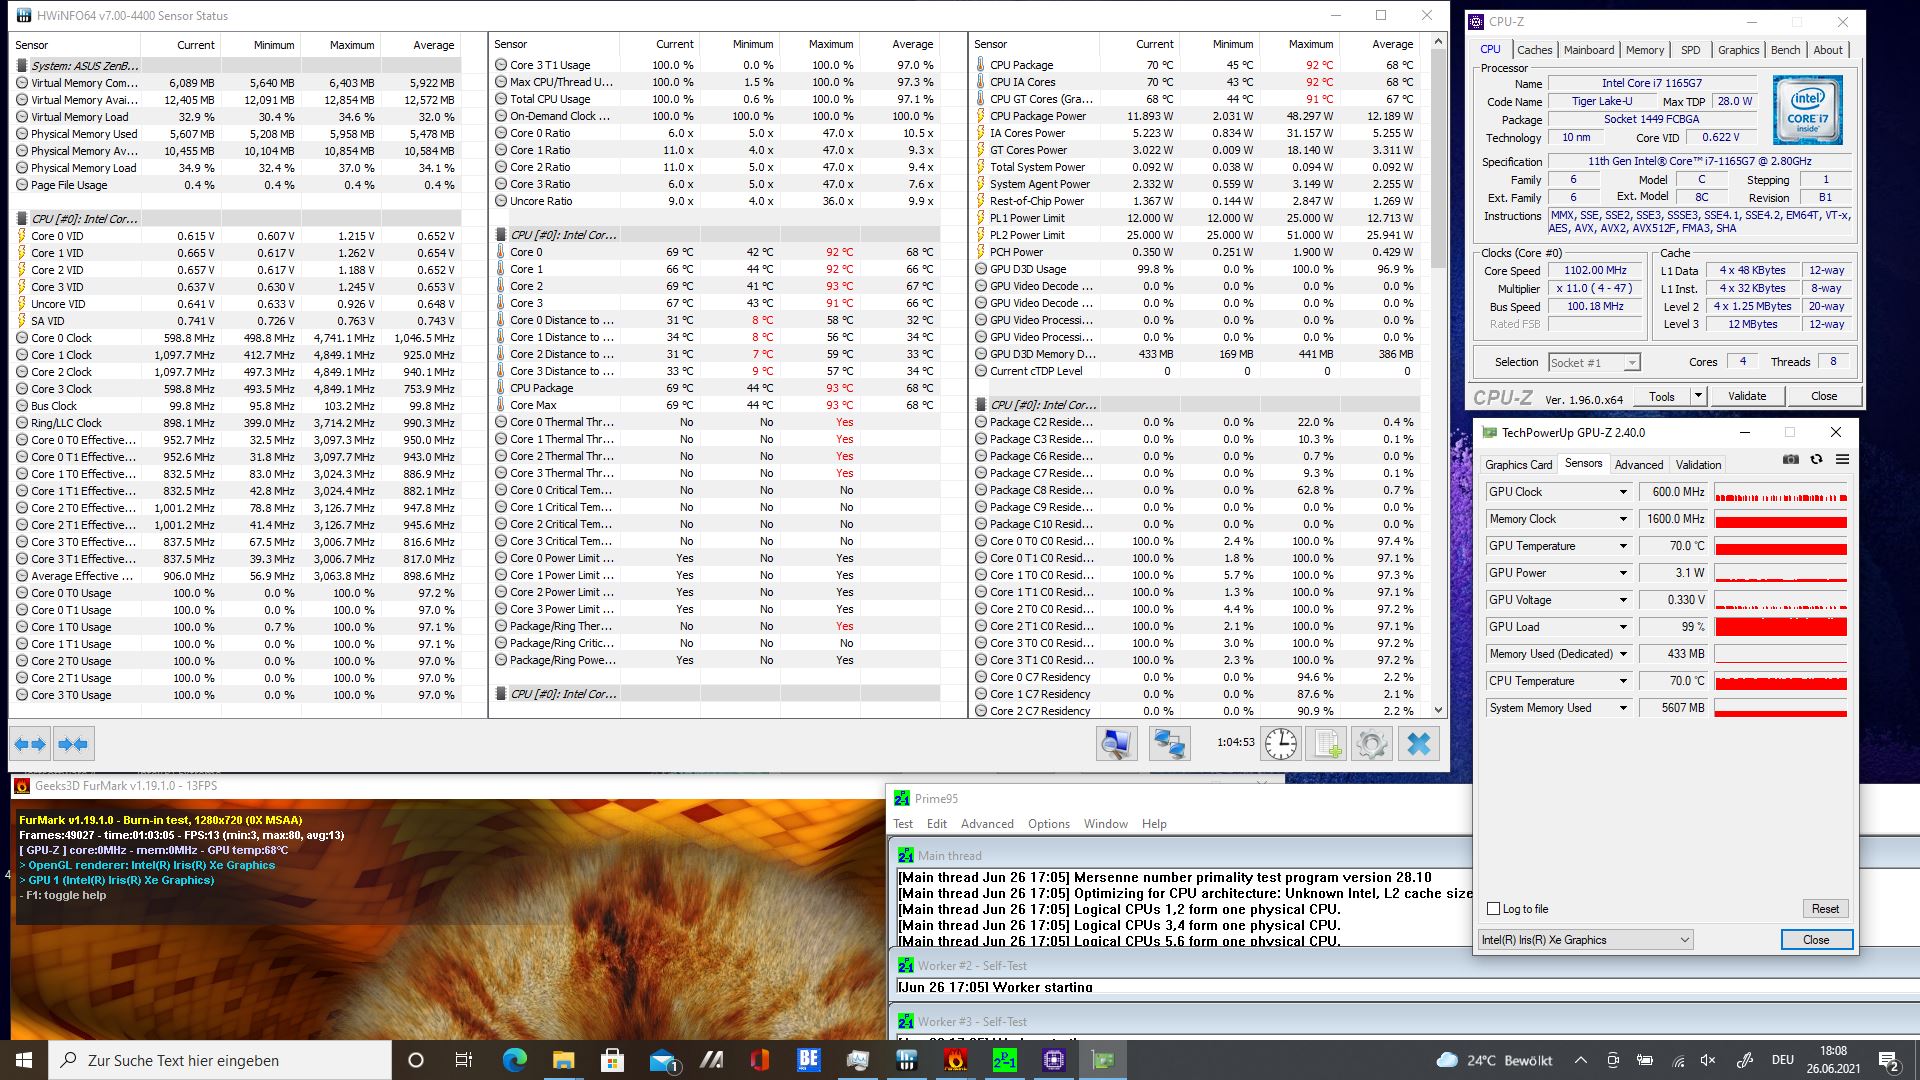The width and height of the screenshot is (1920, 1080).
Task: Enable the Log to file checkbox
Action: click(x=1494, y=909)
